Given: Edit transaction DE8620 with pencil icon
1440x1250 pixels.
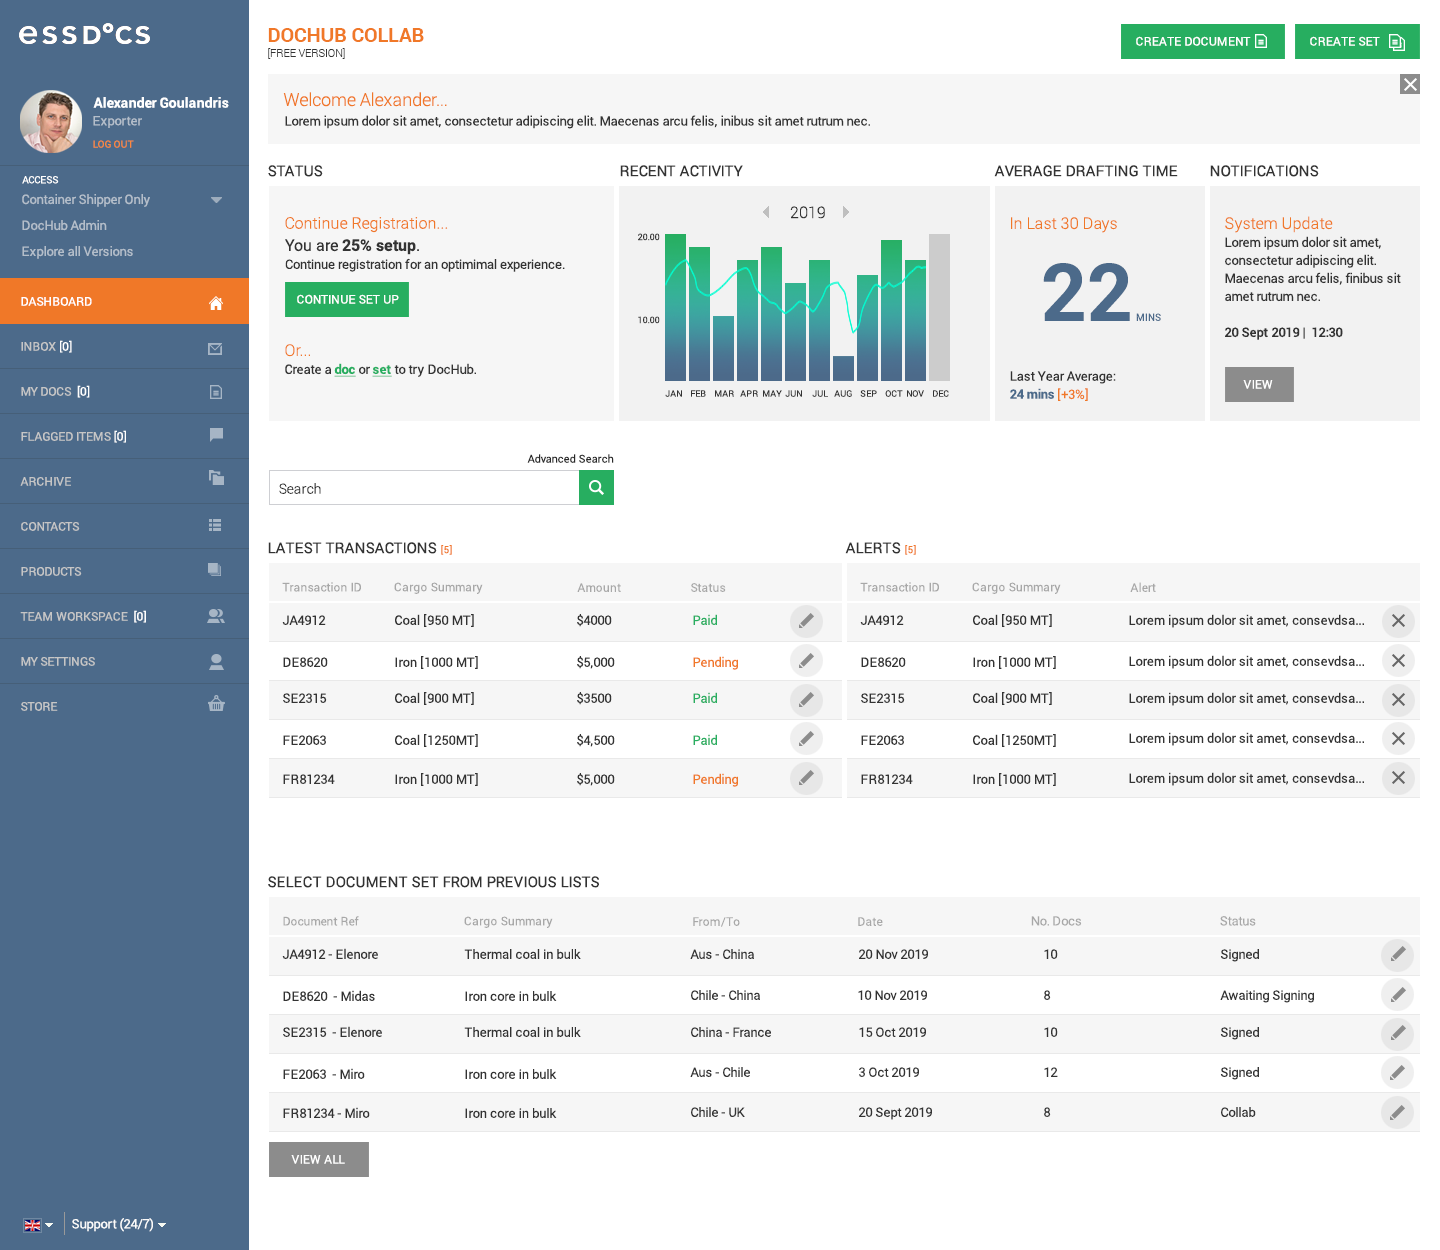Looking at the screenshot, I should click(806, 660).
